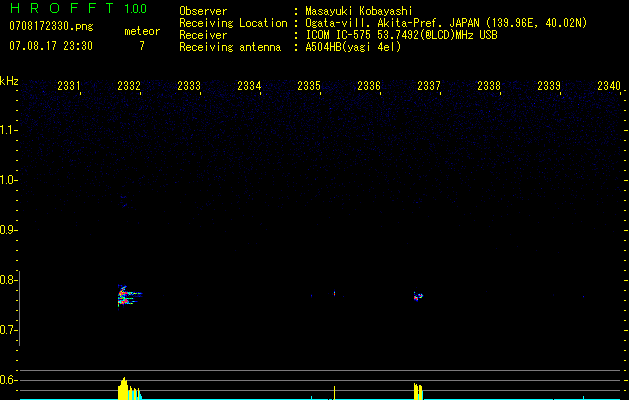Viewport: 629px width, 400px height.
Task: Click the 2340 time marker
Action: pos(609,85)
